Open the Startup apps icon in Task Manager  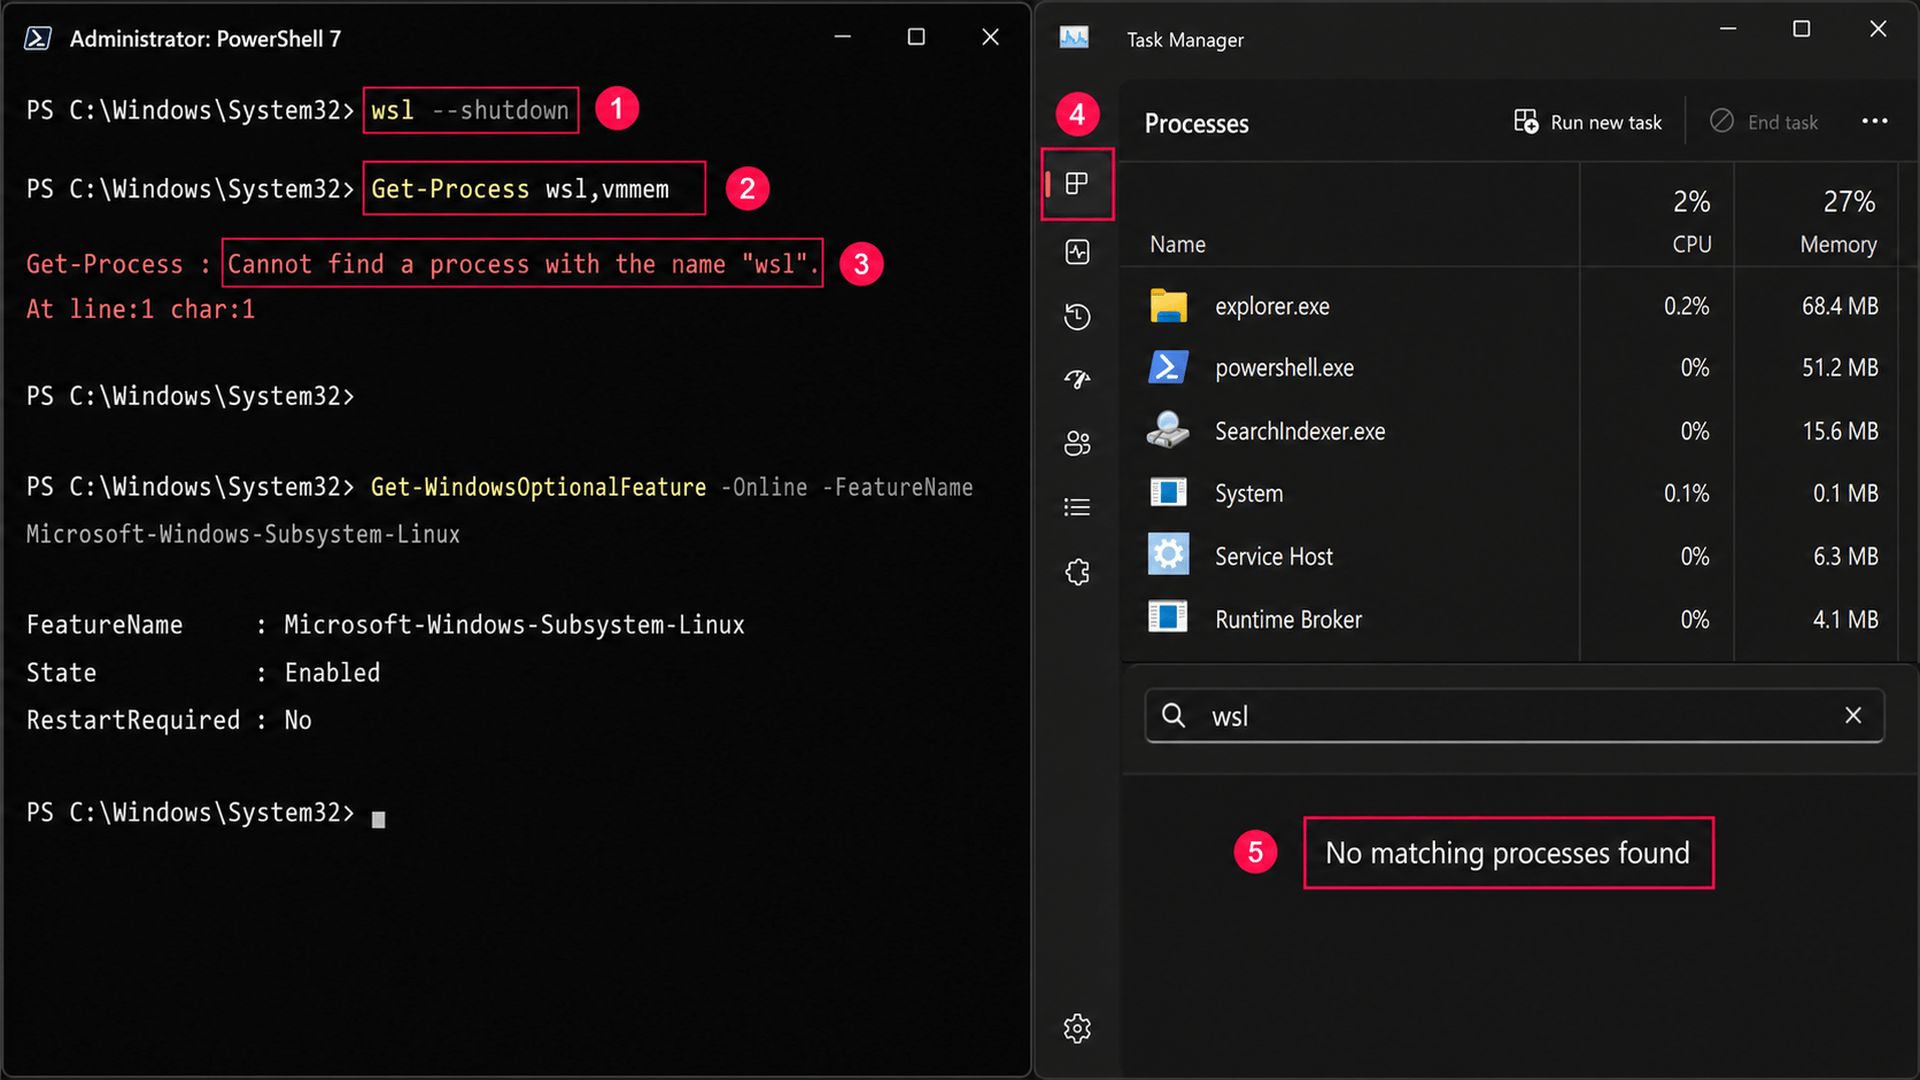1077,379
